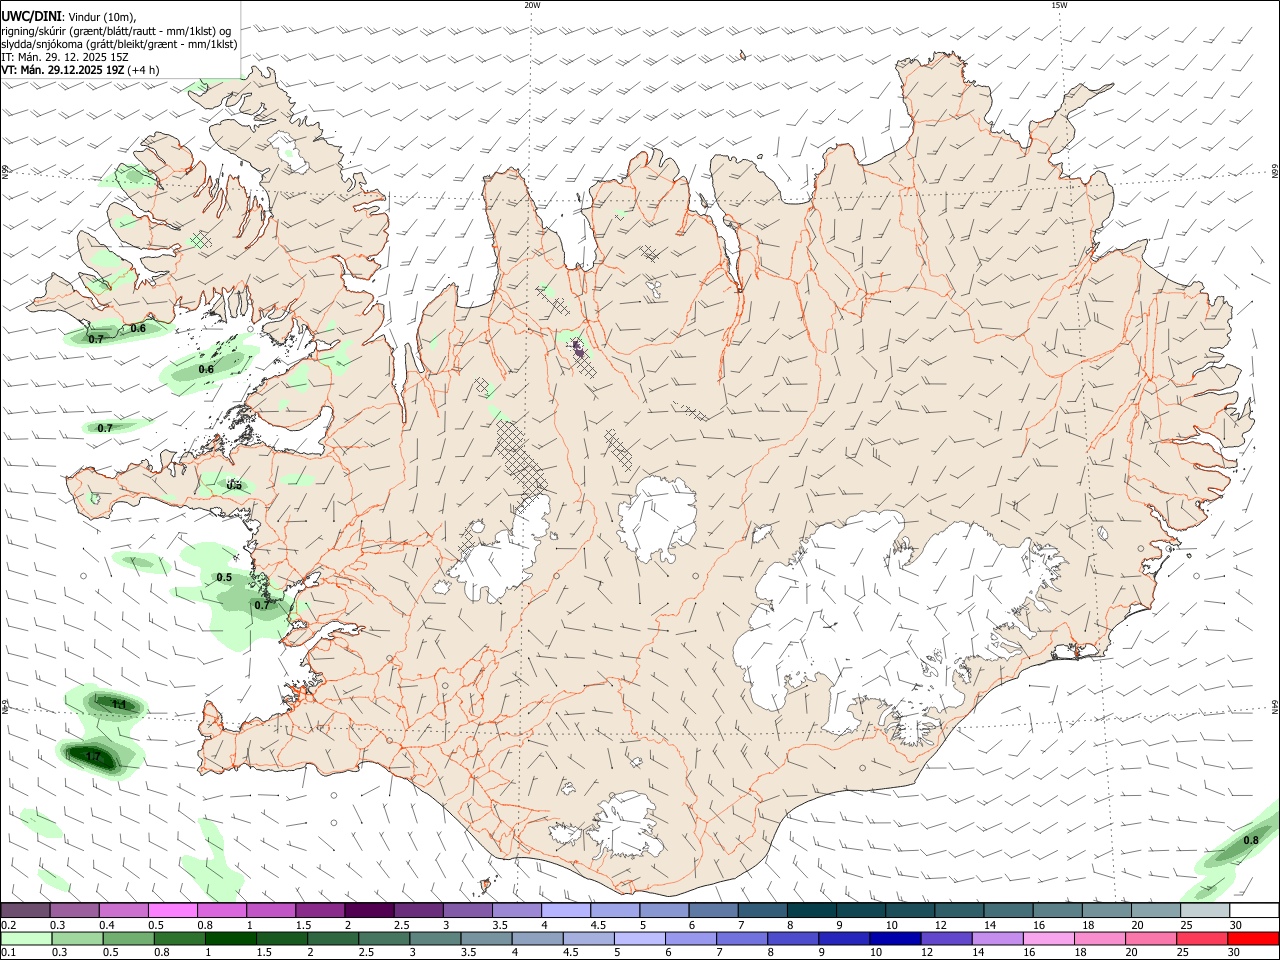Select the pale lavender 4 snow scale swatch

click(x=565, y=910)
